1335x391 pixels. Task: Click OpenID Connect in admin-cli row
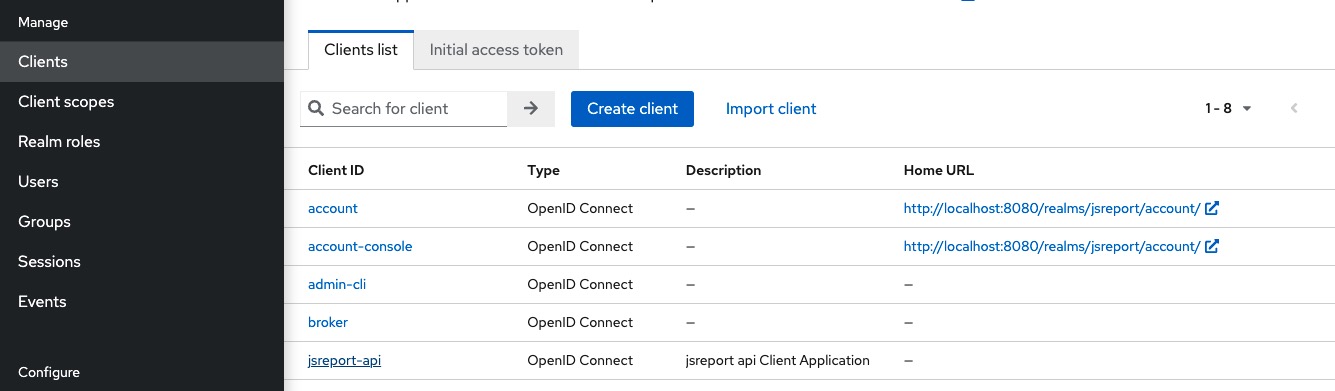pos(580,285)
